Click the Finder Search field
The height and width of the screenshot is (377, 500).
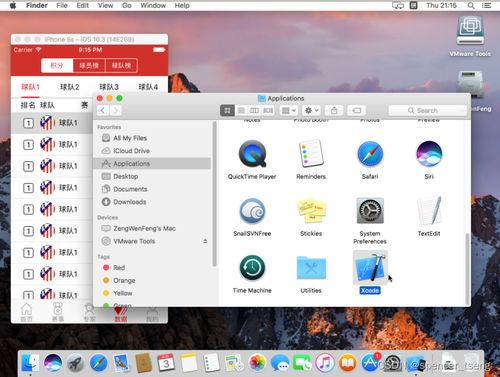[428, 110]
